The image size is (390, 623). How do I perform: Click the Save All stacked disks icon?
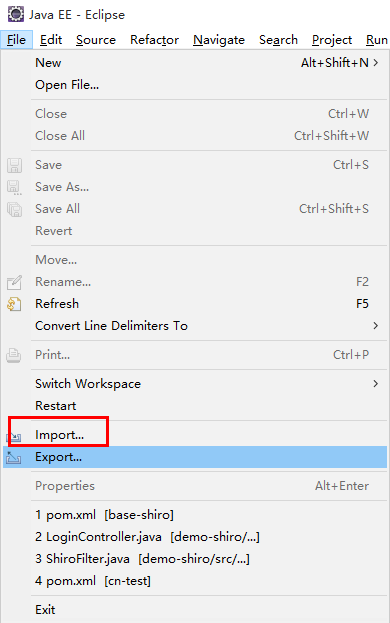pyautogui.click(x=14, y=209)
